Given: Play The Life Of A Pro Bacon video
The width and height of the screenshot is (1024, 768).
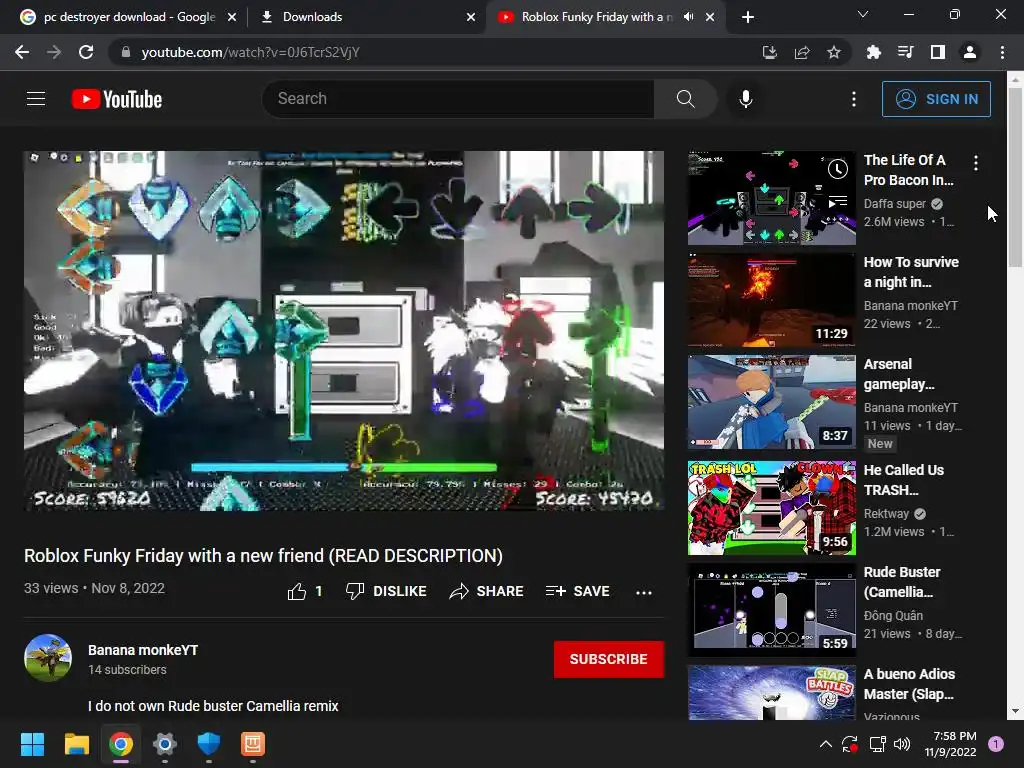Looking at the screenshot, I should point(771,199).
